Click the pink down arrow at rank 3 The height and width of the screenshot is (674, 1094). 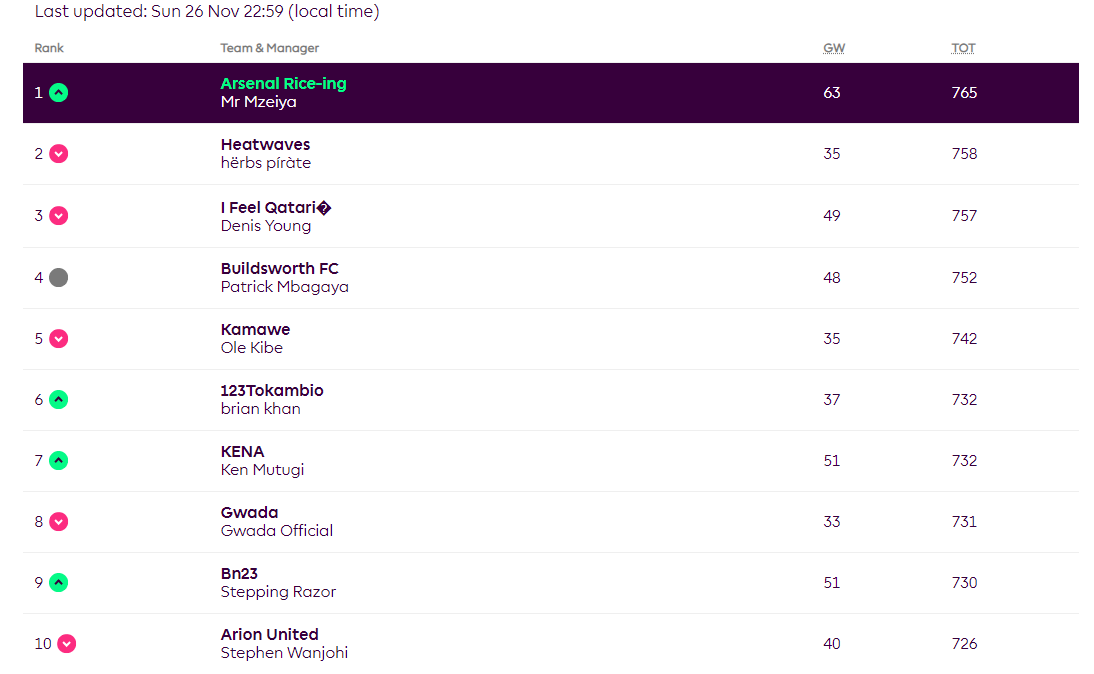[59, 216]
